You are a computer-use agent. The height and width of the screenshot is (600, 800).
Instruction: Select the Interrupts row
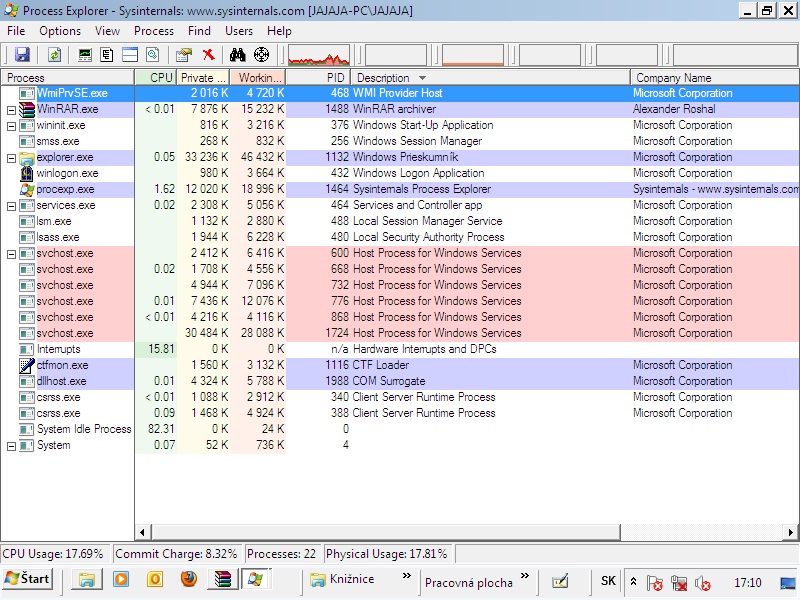400,349
